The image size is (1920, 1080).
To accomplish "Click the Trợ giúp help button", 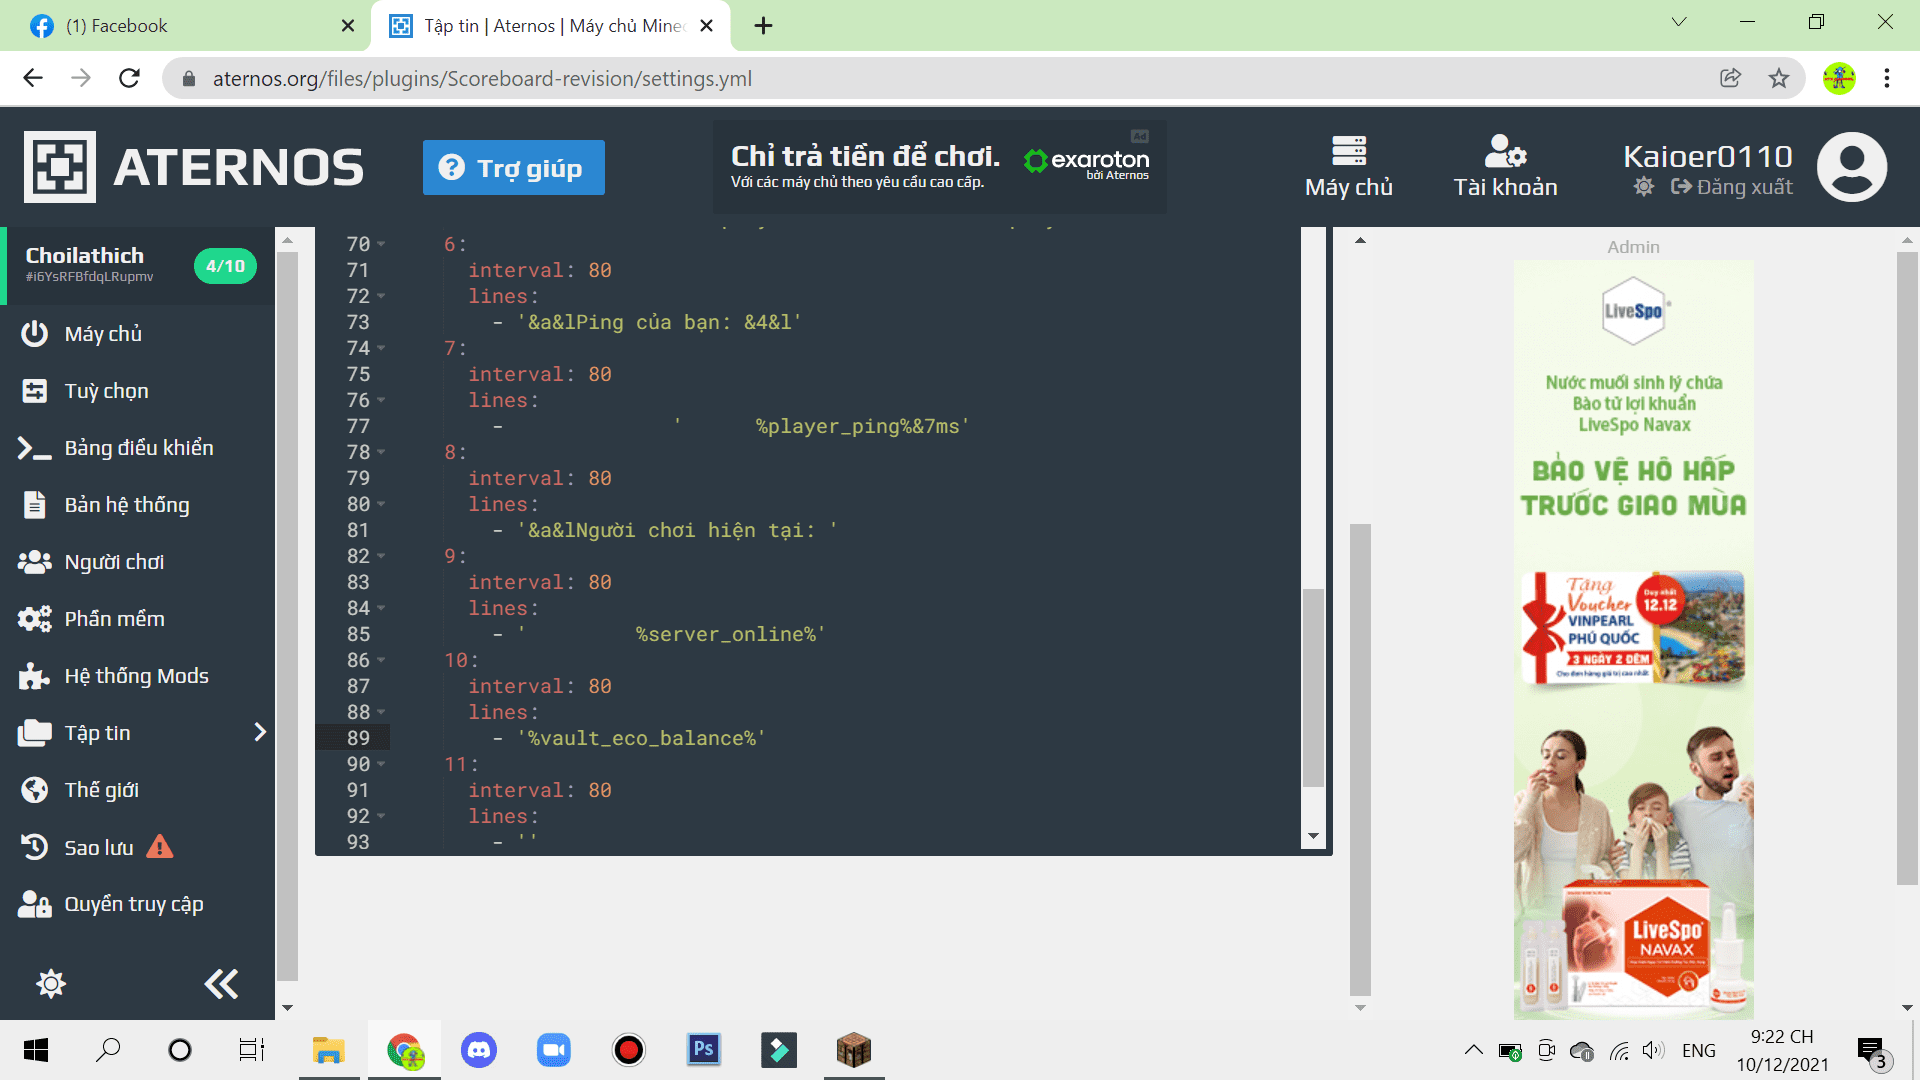I will coord(513,167).
